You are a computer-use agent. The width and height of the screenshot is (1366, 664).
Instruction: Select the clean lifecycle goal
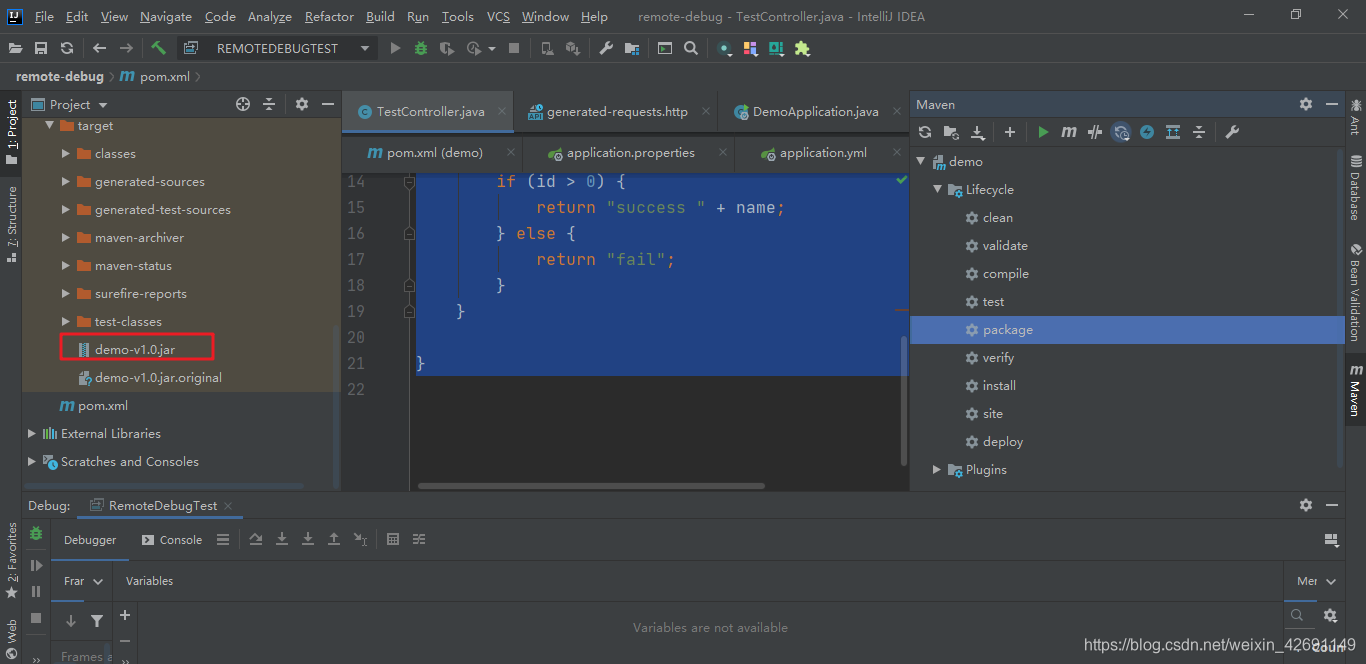pyautogui.click(x=997, y=218)
